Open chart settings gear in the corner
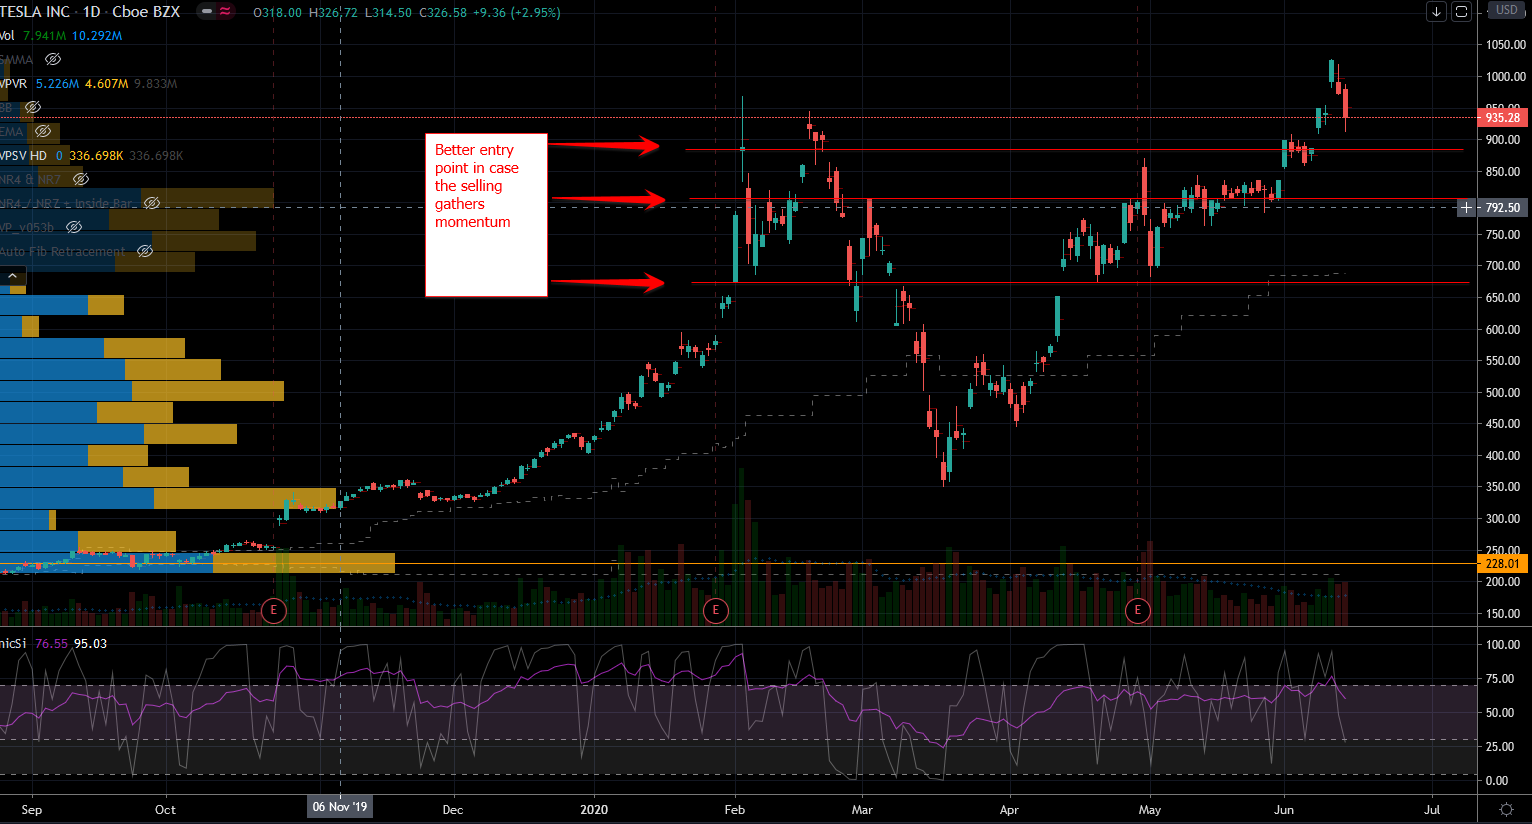This screenshot has height=824, width=1532. coord(1506,809)
